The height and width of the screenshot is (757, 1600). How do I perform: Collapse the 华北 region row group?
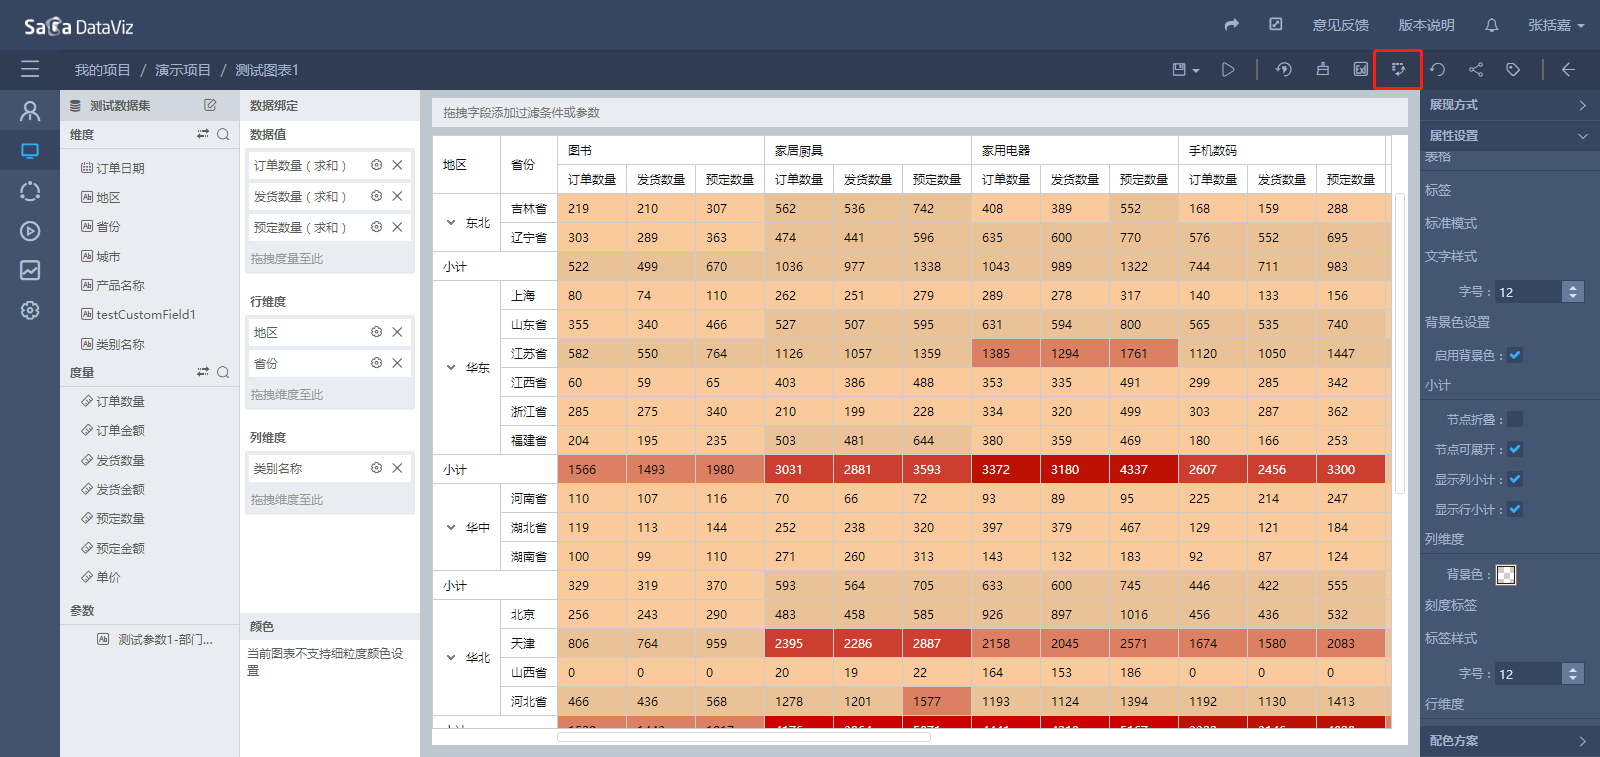pyautogui.click(x=451, y=657)
